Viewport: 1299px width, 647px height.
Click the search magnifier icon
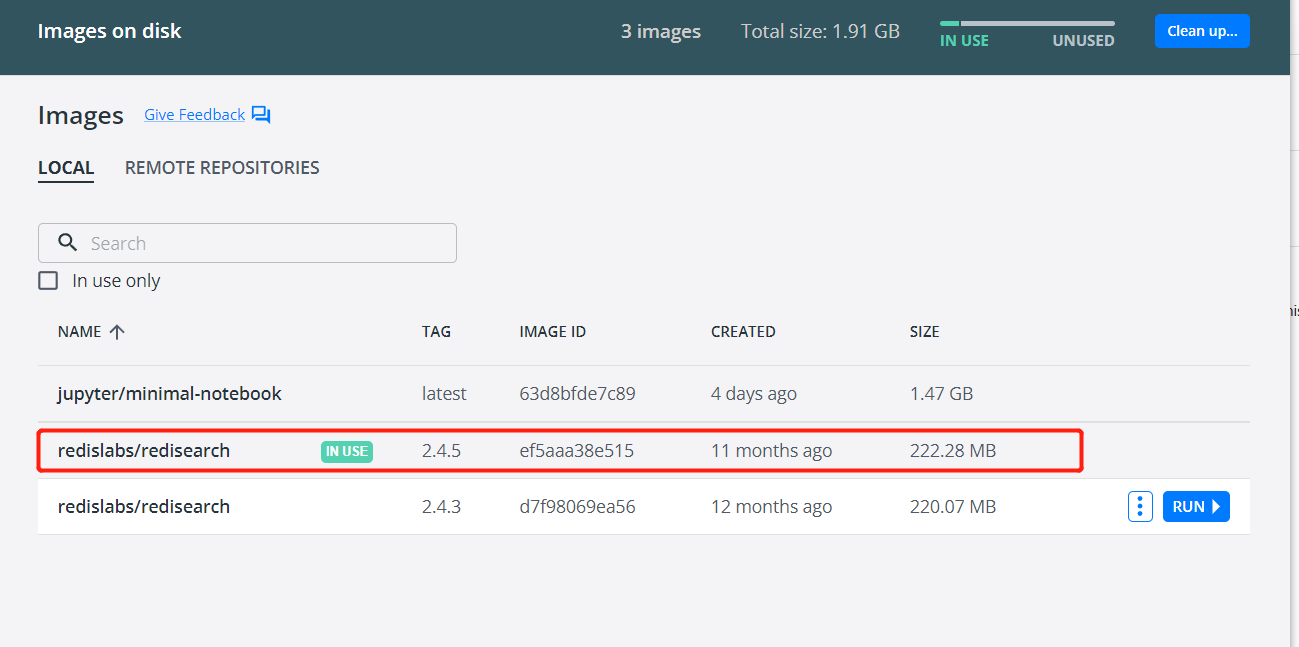(x=67, y=242)
